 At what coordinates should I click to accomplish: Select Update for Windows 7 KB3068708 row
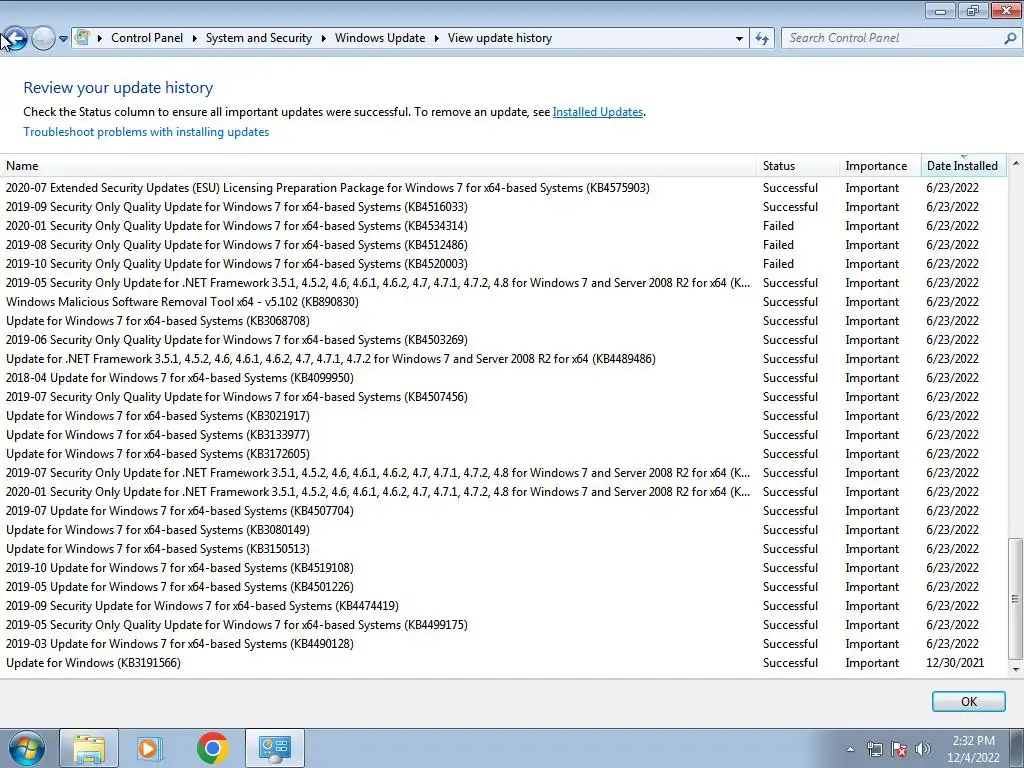[x=503, y=321]
